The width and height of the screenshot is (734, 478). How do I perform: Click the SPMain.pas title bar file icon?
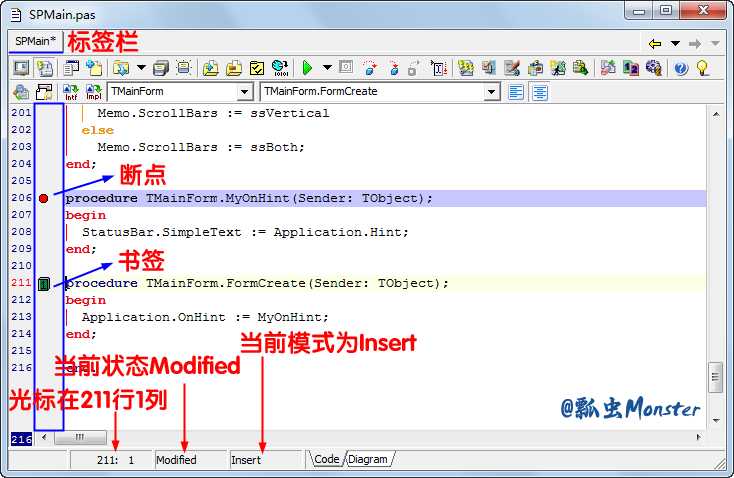[16, 15]
